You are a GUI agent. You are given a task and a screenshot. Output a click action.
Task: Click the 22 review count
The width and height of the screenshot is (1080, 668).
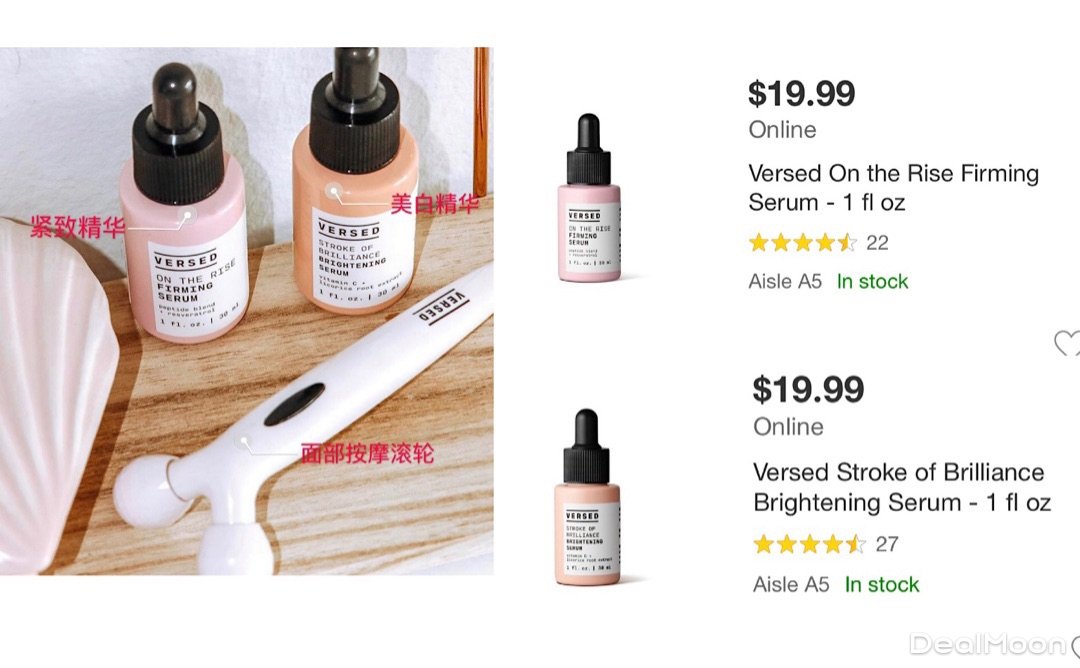click(x=877, y=242)
